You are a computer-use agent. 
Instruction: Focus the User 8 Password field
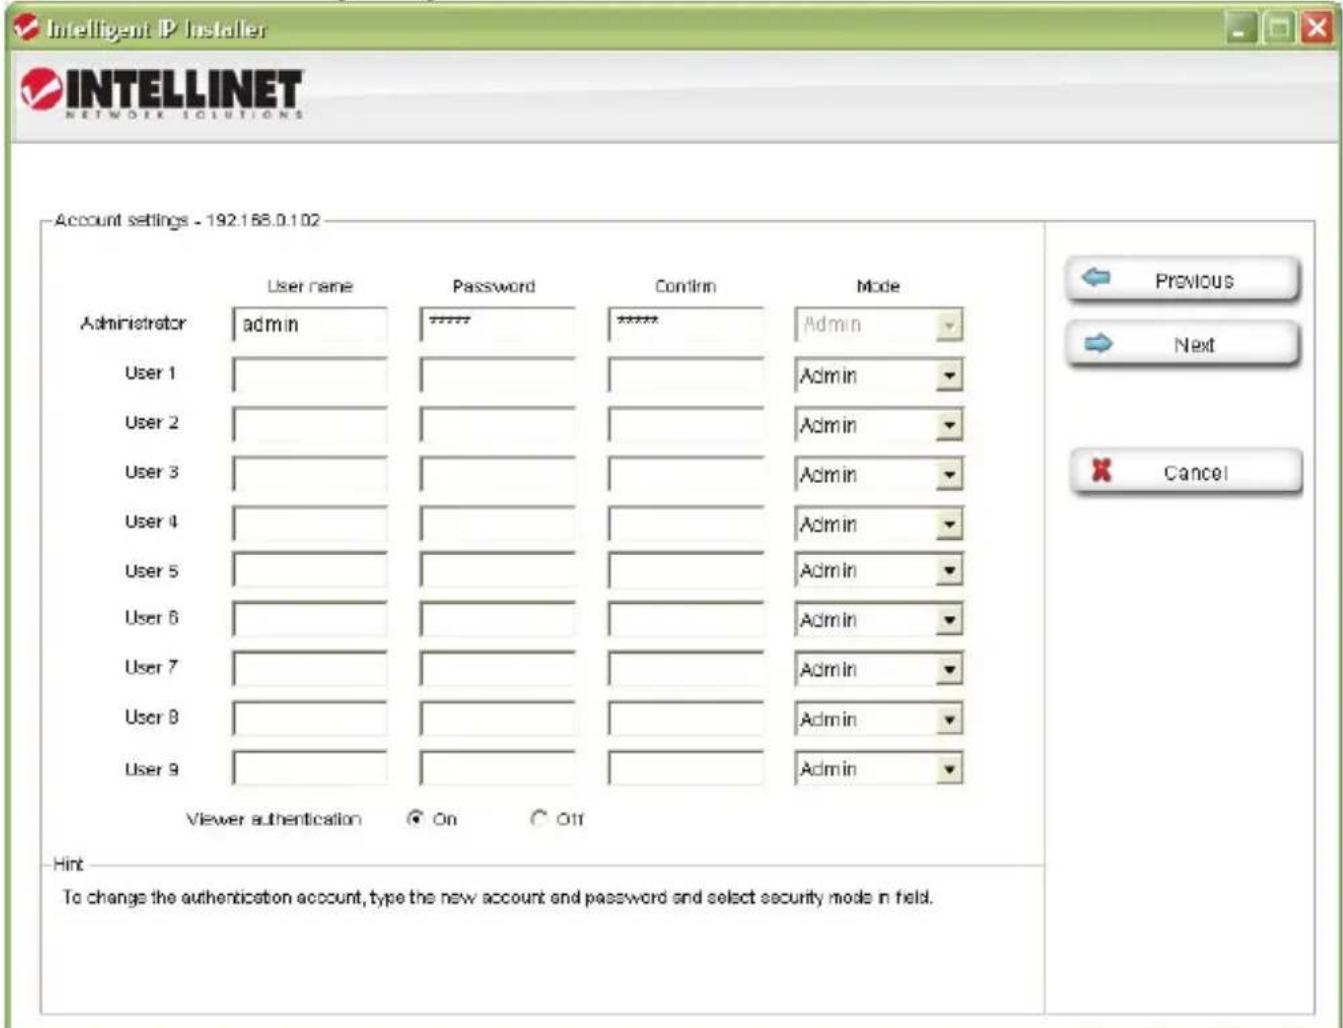tap(498, 718)
